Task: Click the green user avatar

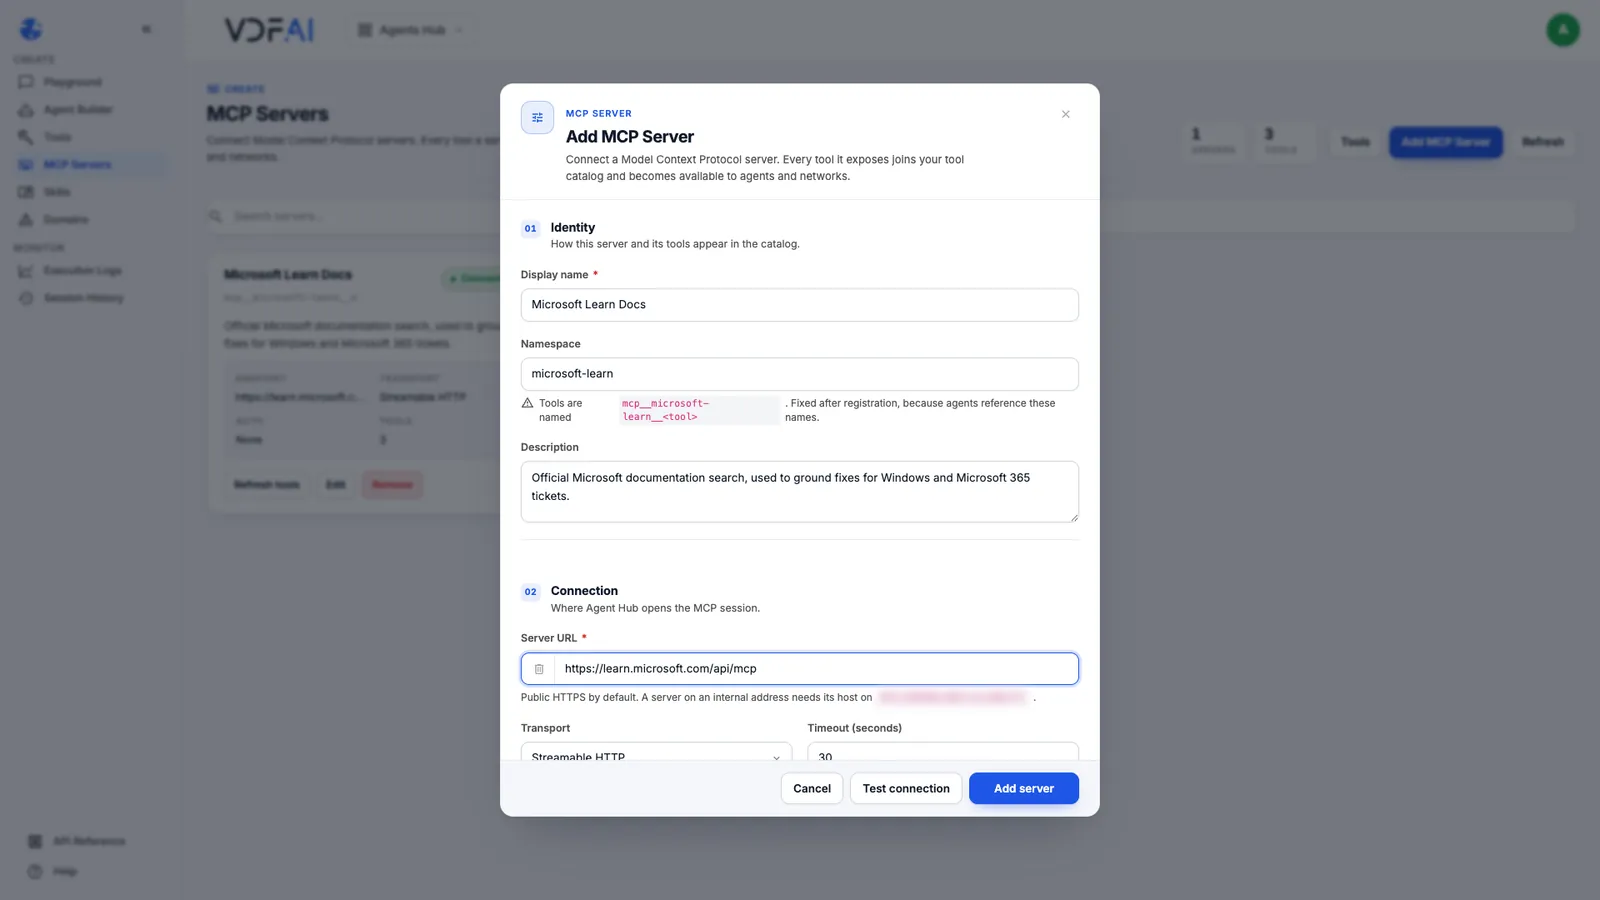Action: click(1563, 30)
